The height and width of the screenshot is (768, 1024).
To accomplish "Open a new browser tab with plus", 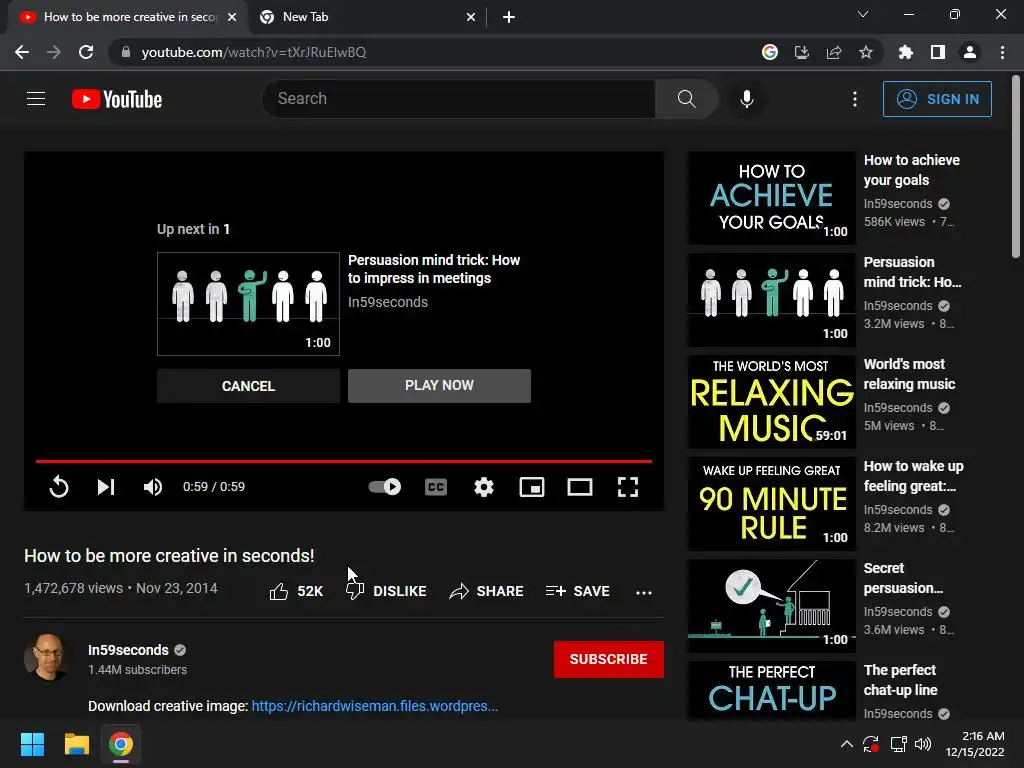I will (x=509, y=17).
